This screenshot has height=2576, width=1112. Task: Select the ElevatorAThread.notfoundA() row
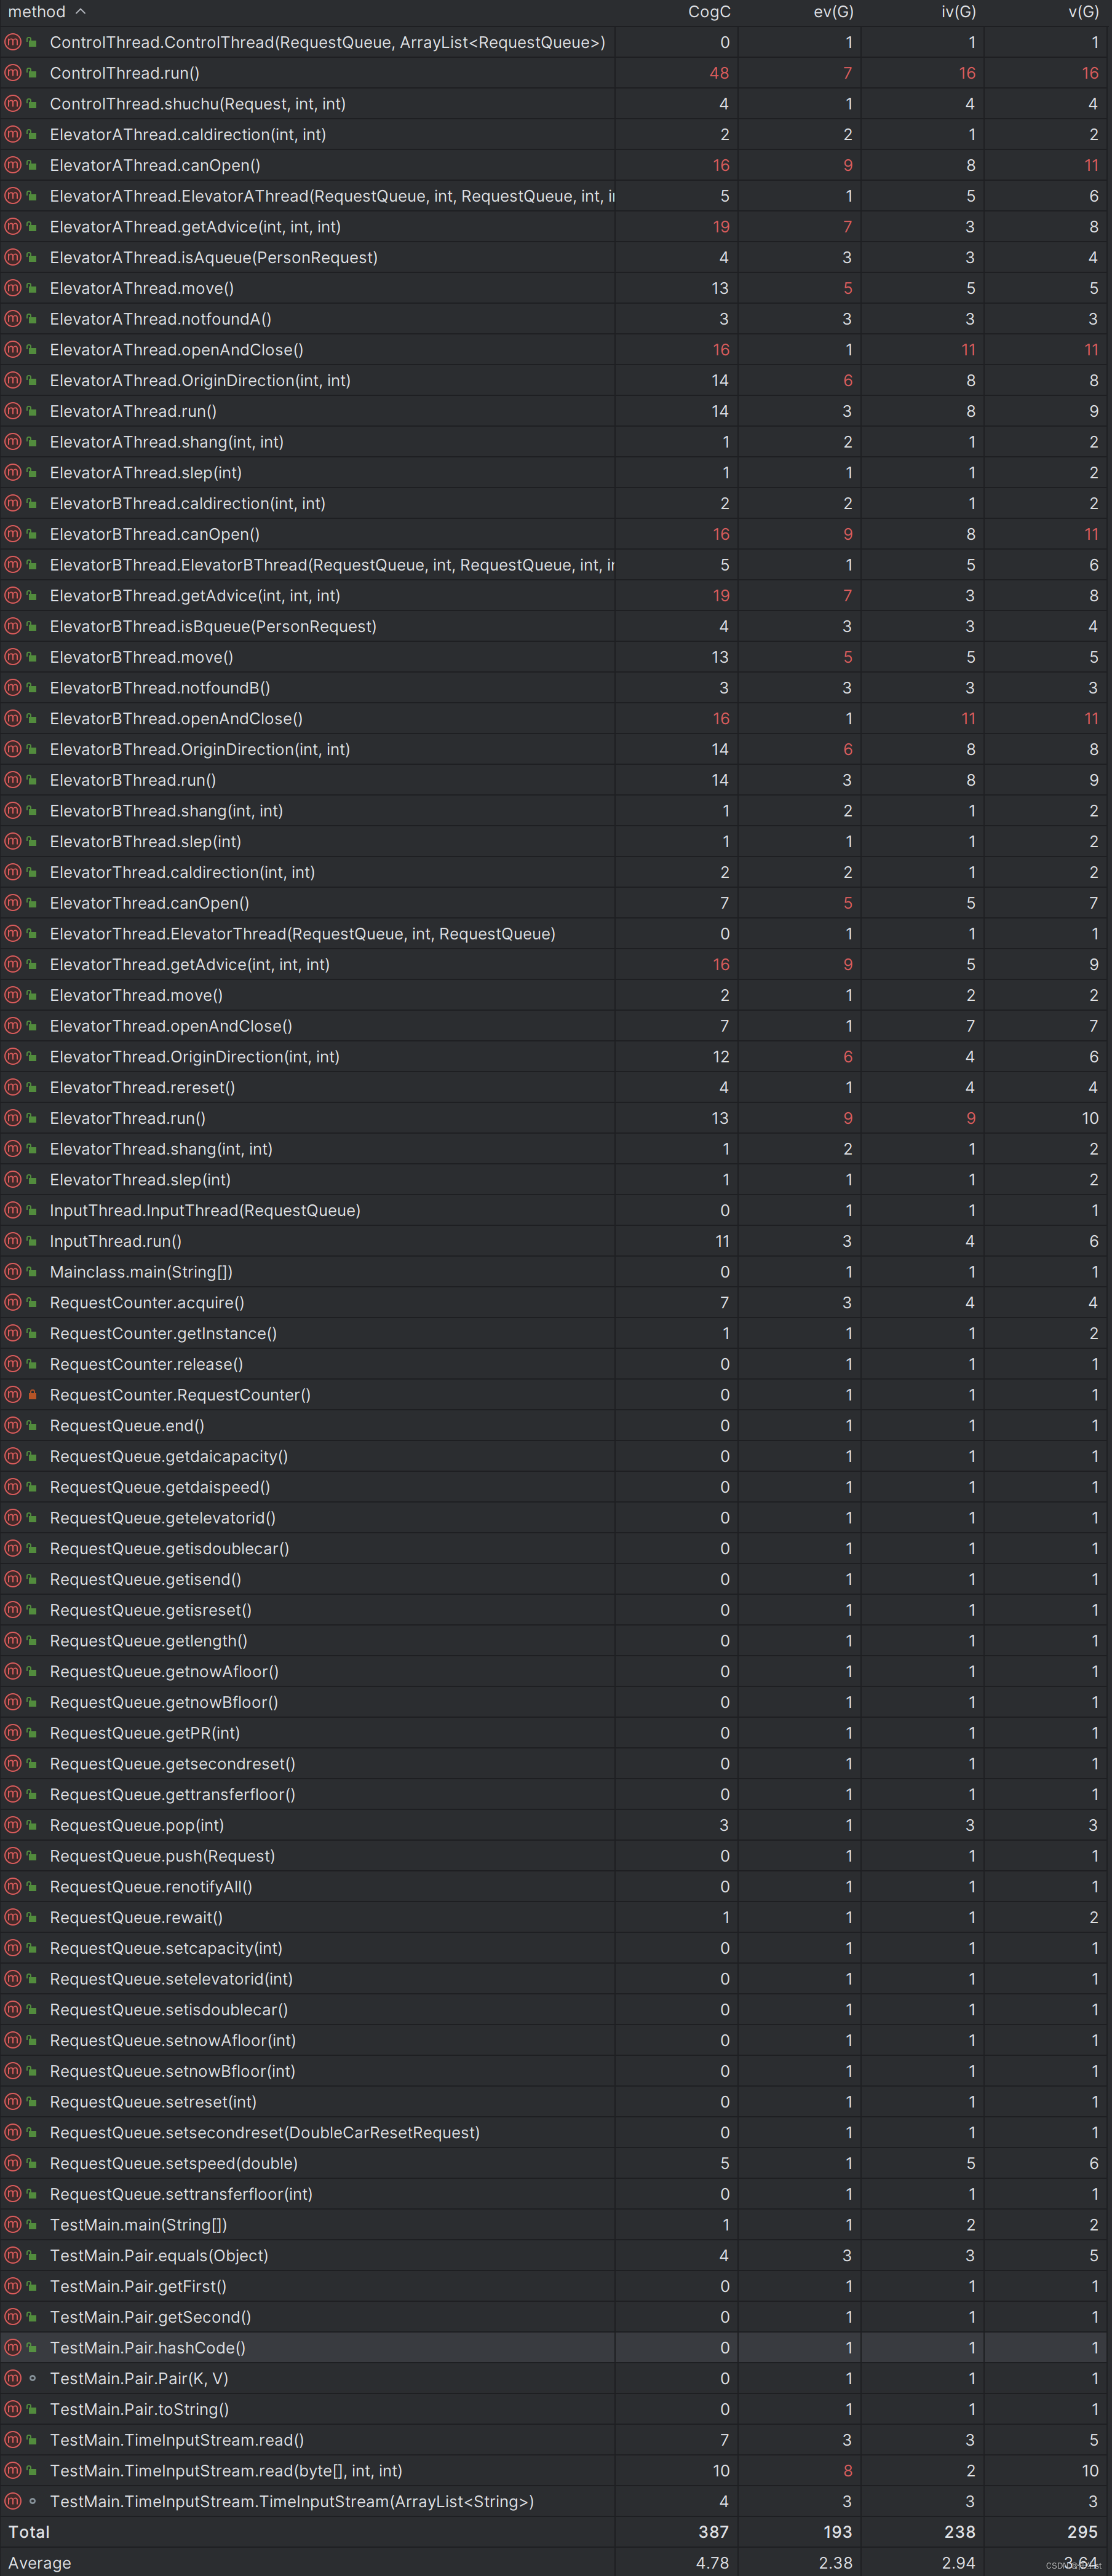point(556,319)
